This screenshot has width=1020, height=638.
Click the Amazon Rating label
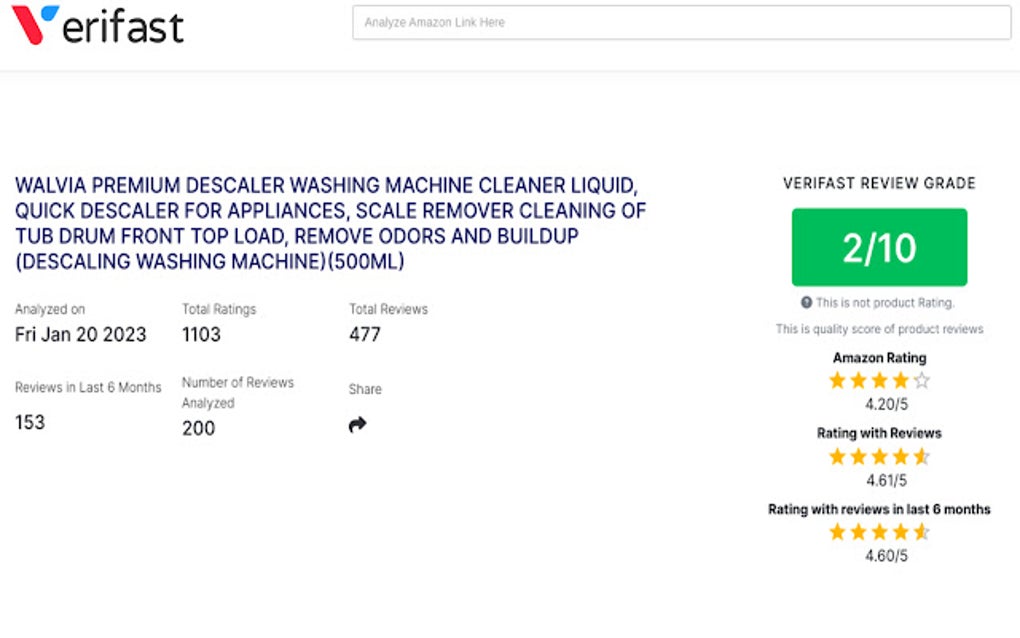pyautogui.click(x=879, y=357)
